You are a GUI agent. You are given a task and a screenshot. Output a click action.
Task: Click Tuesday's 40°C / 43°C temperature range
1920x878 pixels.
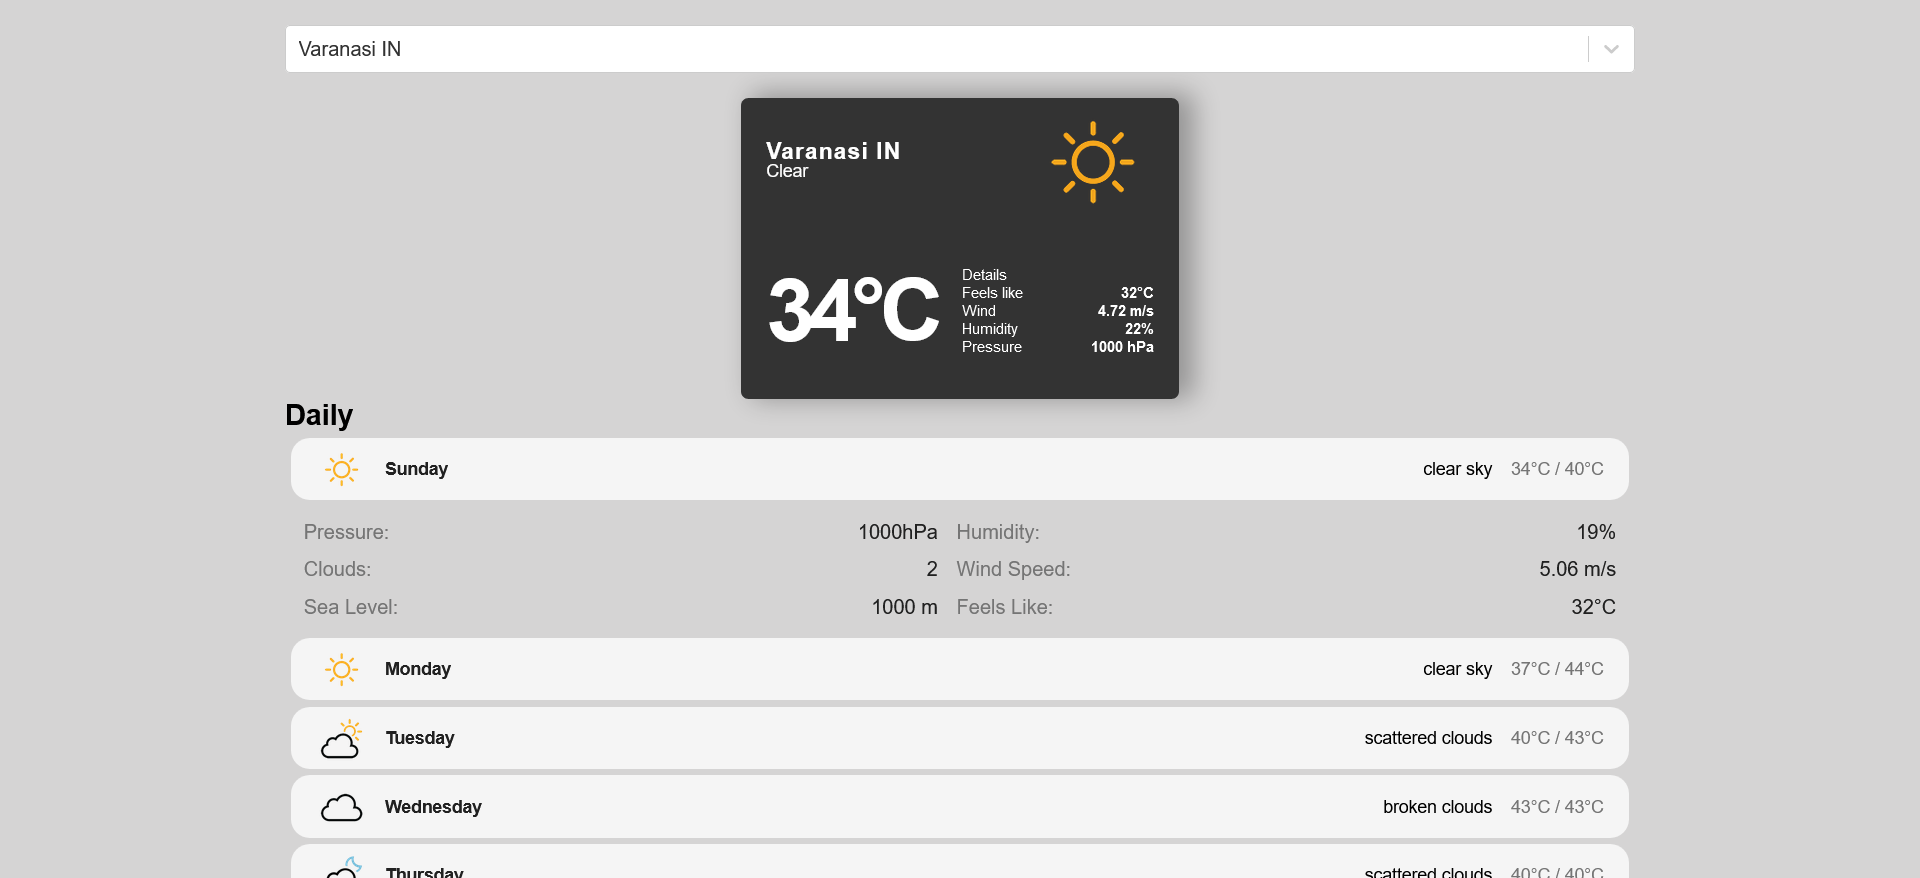click(x=1557, y=738)
